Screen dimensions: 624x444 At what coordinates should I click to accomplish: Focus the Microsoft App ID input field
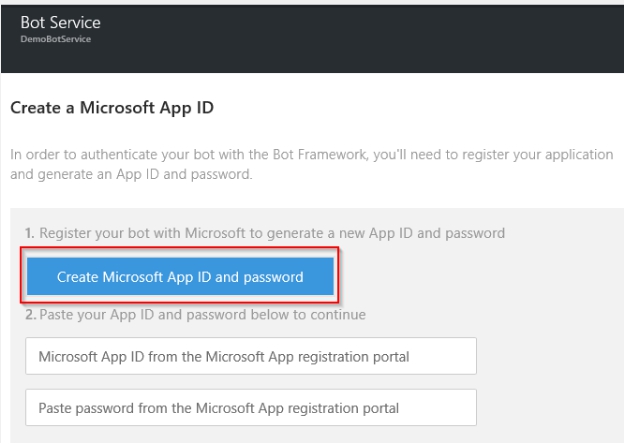[250, 355]
